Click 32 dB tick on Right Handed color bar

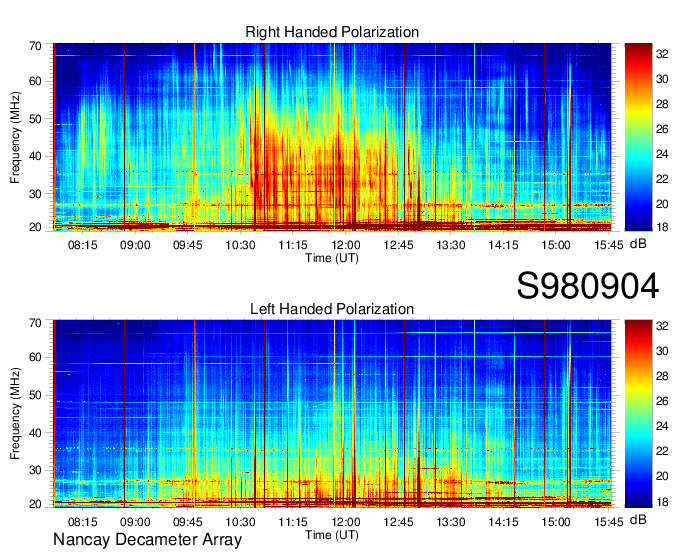point(662,54)
